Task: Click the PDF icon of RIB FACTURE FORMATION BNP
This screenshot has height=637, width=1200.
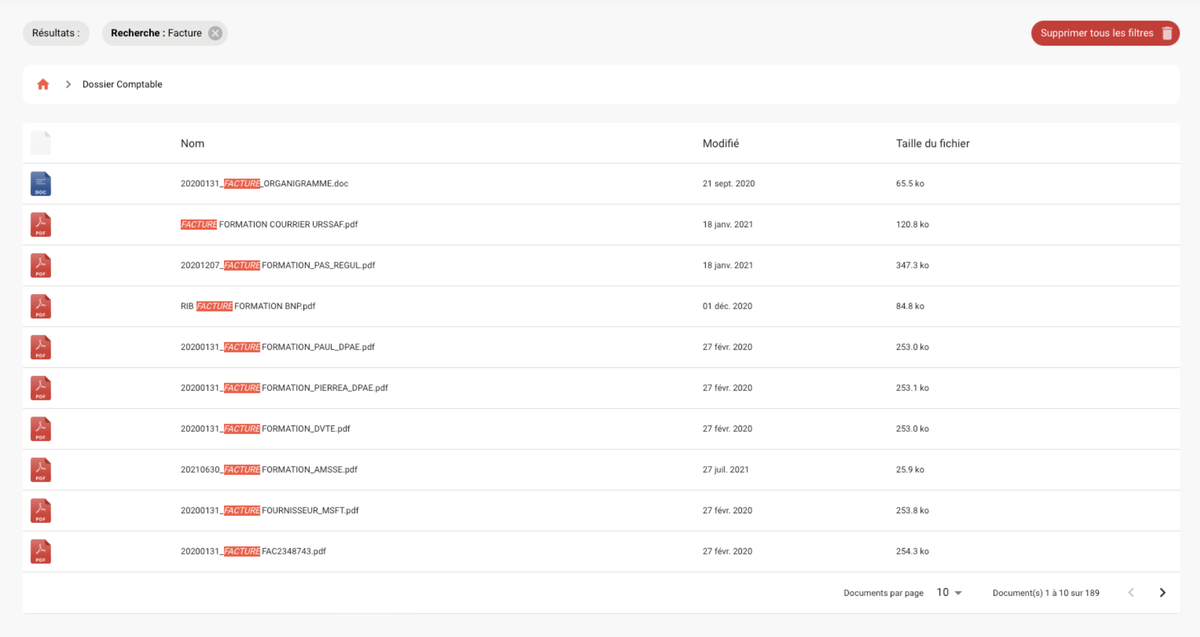Action: pyautogui.click(x=40, y=306)
